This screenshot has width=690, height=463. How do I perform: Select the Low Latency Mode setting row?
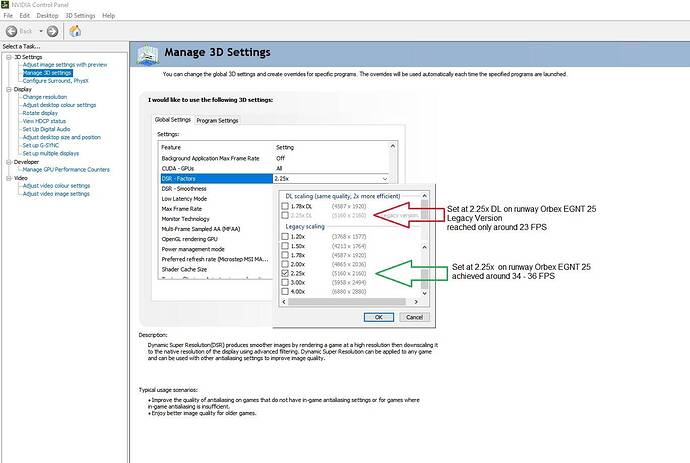(x=187, y=198)
